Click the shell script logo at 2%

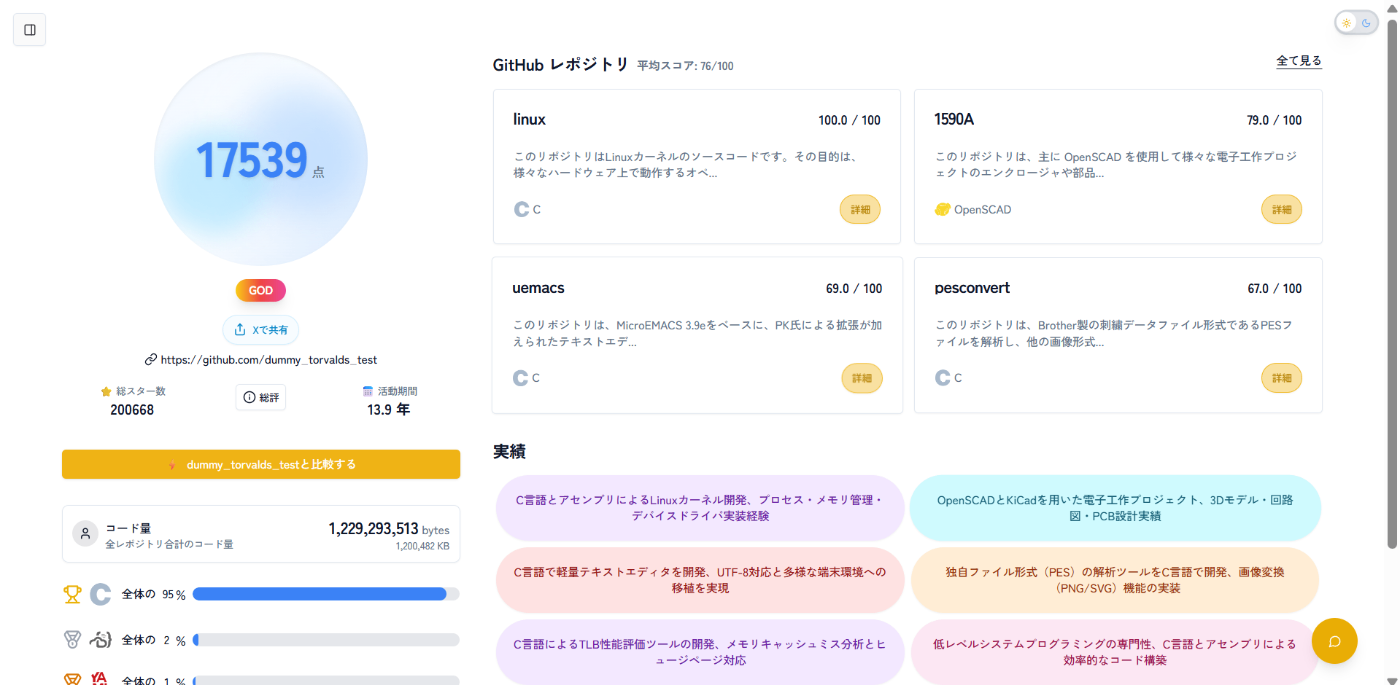[x=100, y=639]
